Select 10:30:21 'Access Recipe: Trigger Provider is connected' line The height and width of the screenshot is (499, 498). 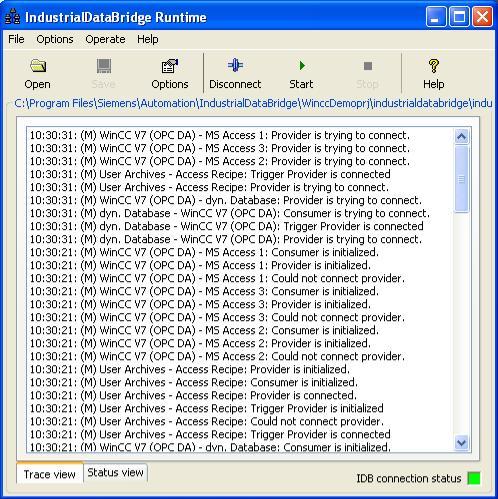pos(210,434)
